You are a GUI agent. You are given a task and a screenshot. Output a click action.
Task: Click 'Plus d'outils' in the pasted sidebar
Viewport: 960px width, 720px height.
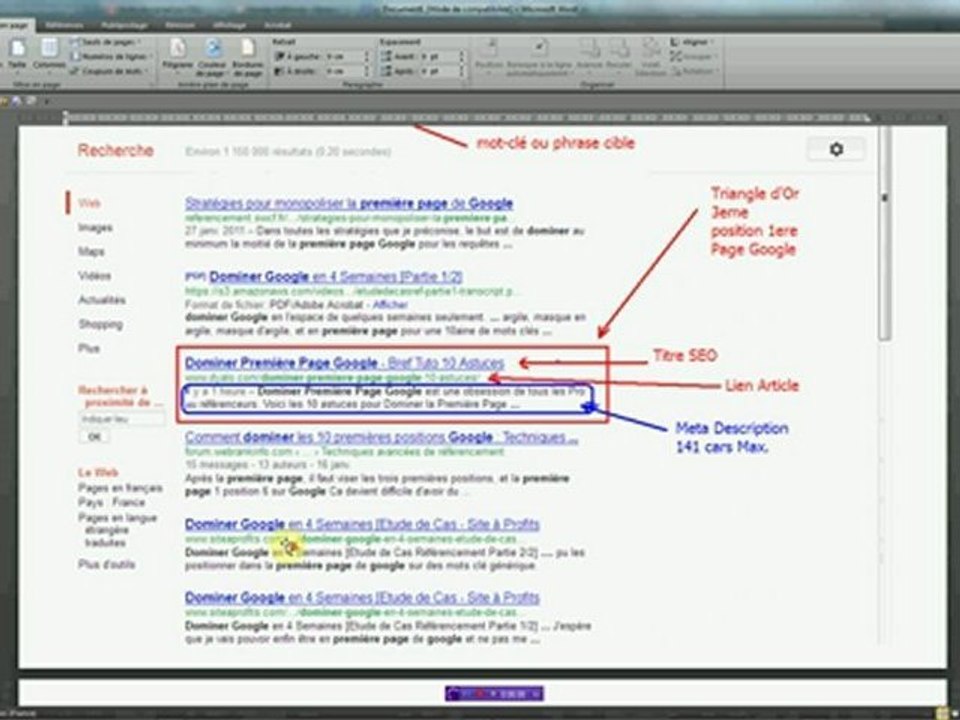point(107,564)
